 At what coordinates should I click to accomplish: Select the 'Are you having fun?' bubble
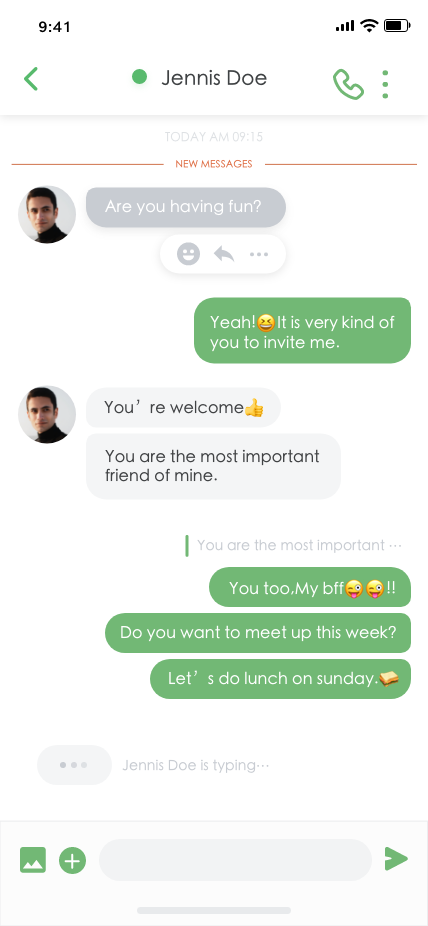(186, 207)
